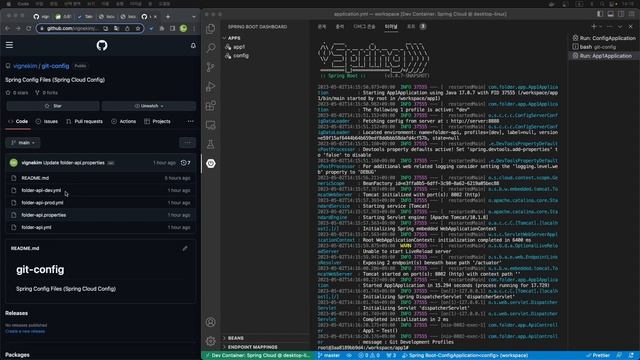Click the Prettier status bar item

click(598, 356)
